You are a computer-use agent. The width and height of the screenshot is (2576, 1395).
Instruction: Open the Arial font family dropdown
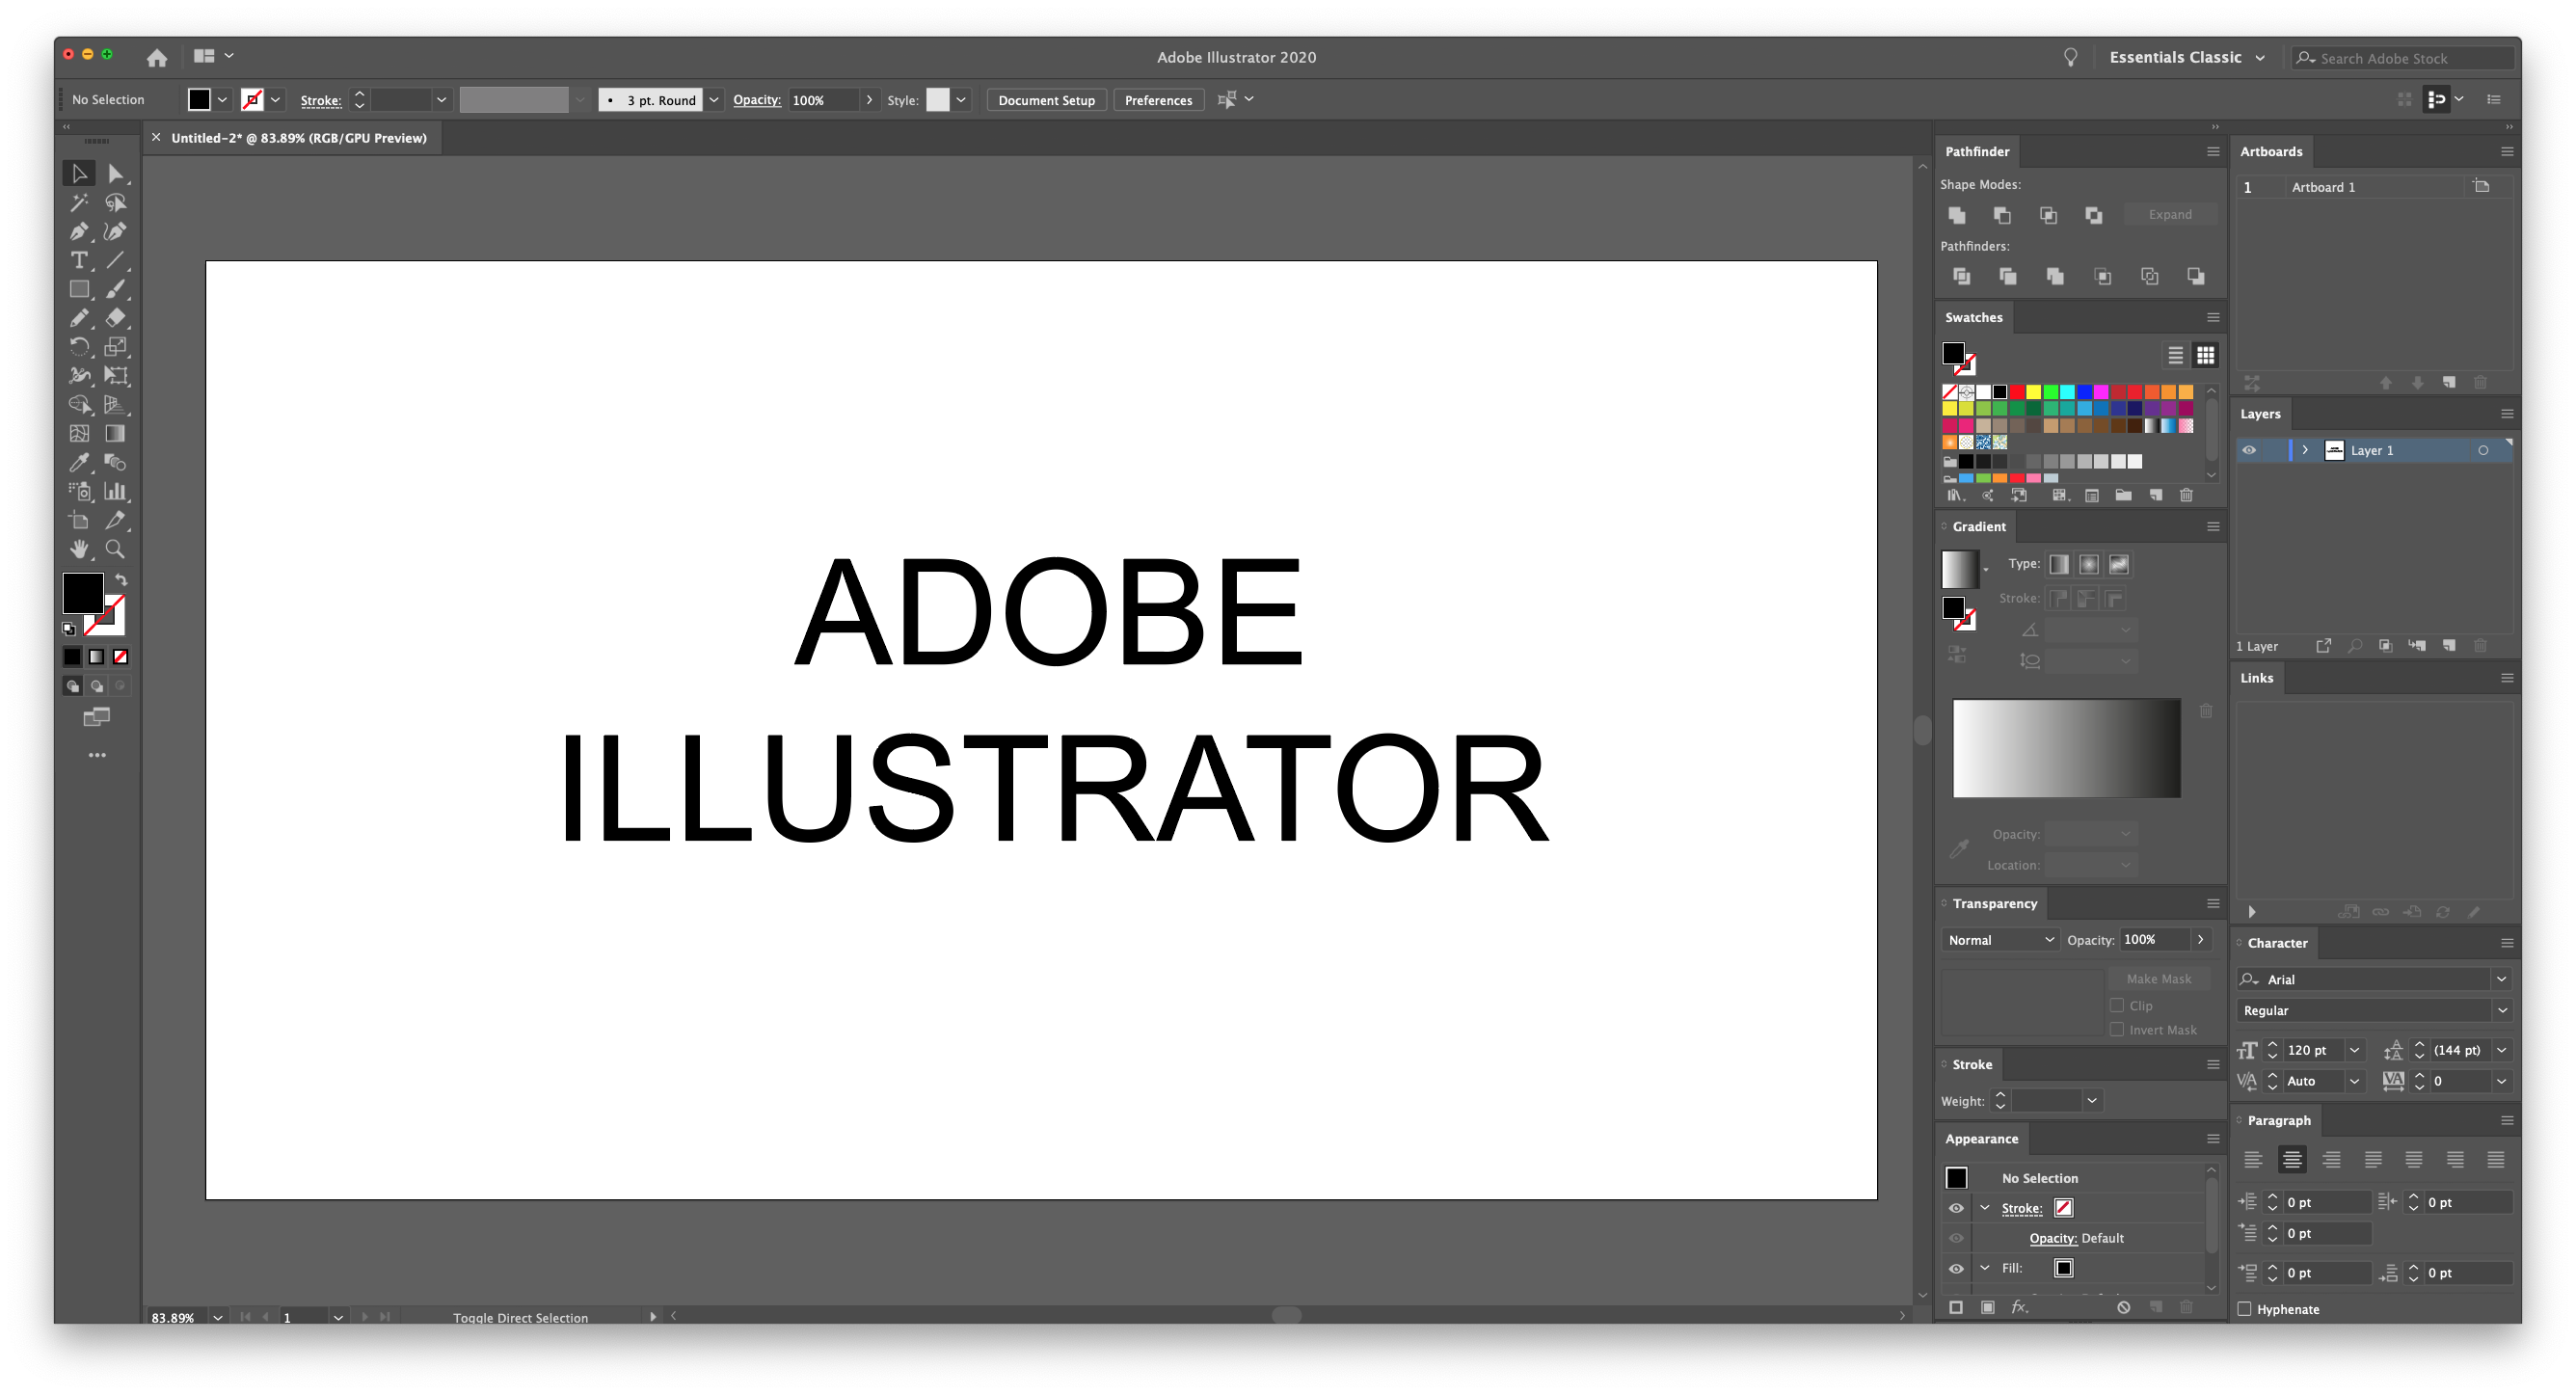2501,979
